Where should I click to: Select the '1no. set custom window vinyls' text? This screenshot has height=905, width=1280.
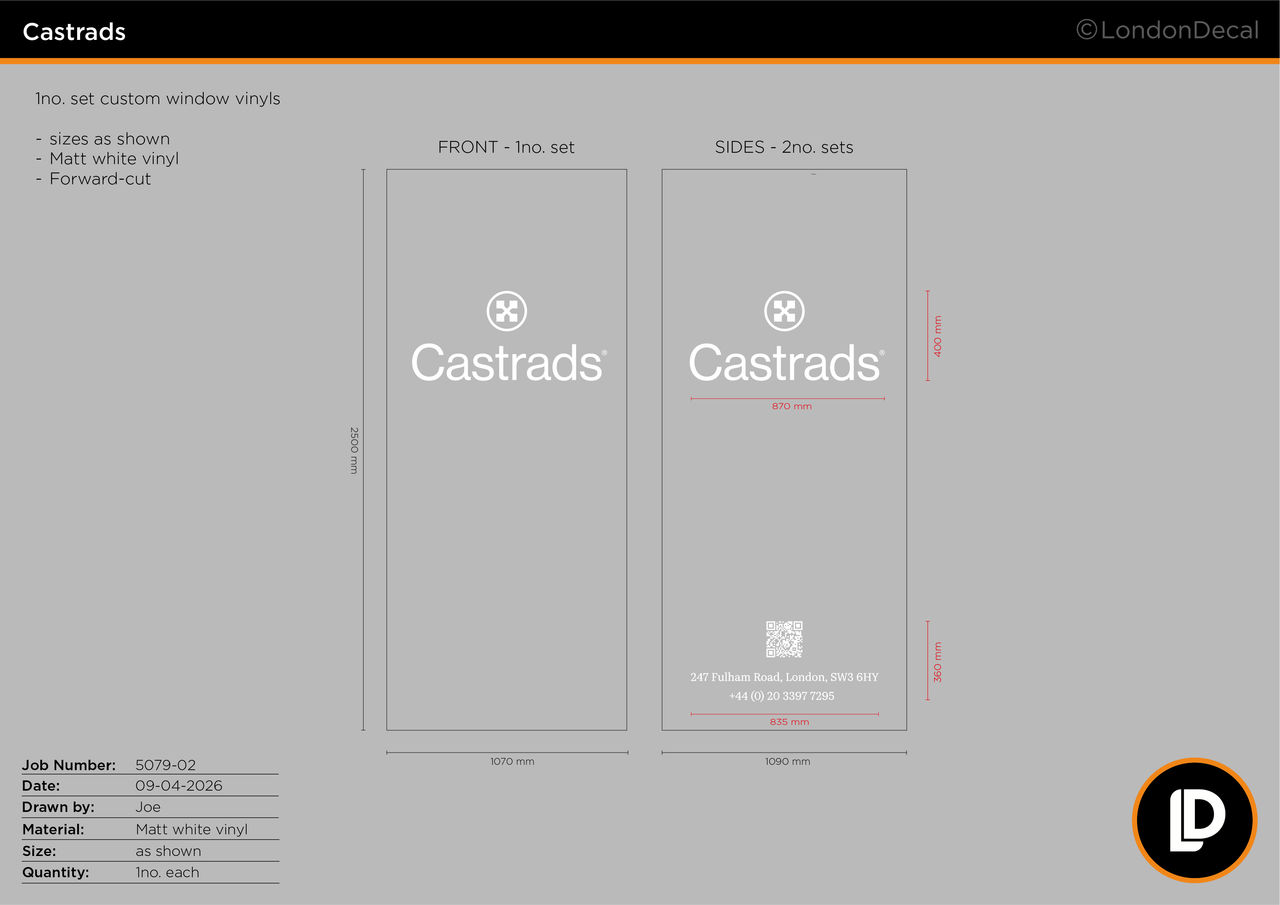(157, 99)
